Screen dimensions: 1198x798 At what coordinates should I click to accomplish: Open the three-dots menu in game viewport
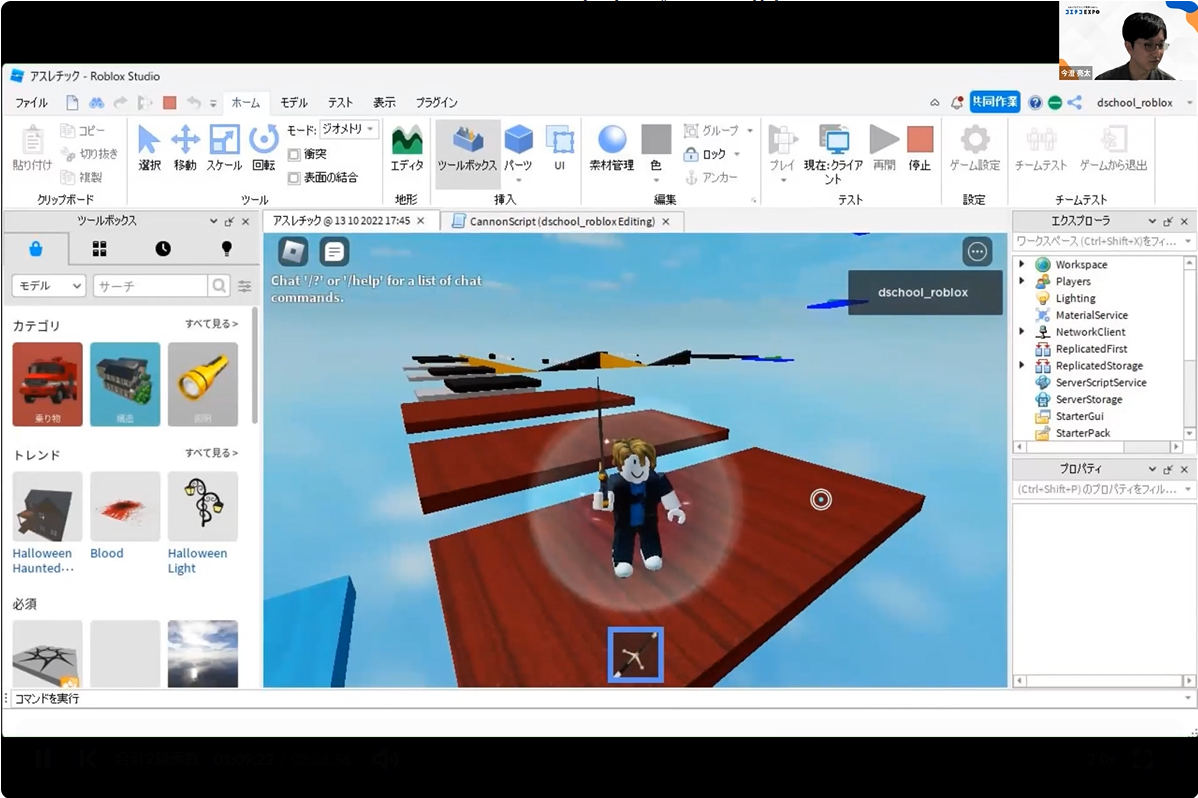(977, 251)
